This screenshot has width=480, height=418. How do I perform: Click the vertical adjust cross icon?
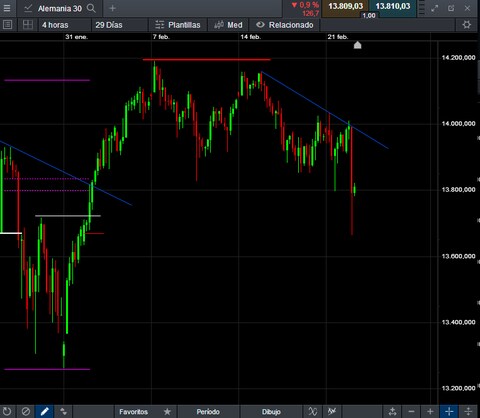(468, 411)
